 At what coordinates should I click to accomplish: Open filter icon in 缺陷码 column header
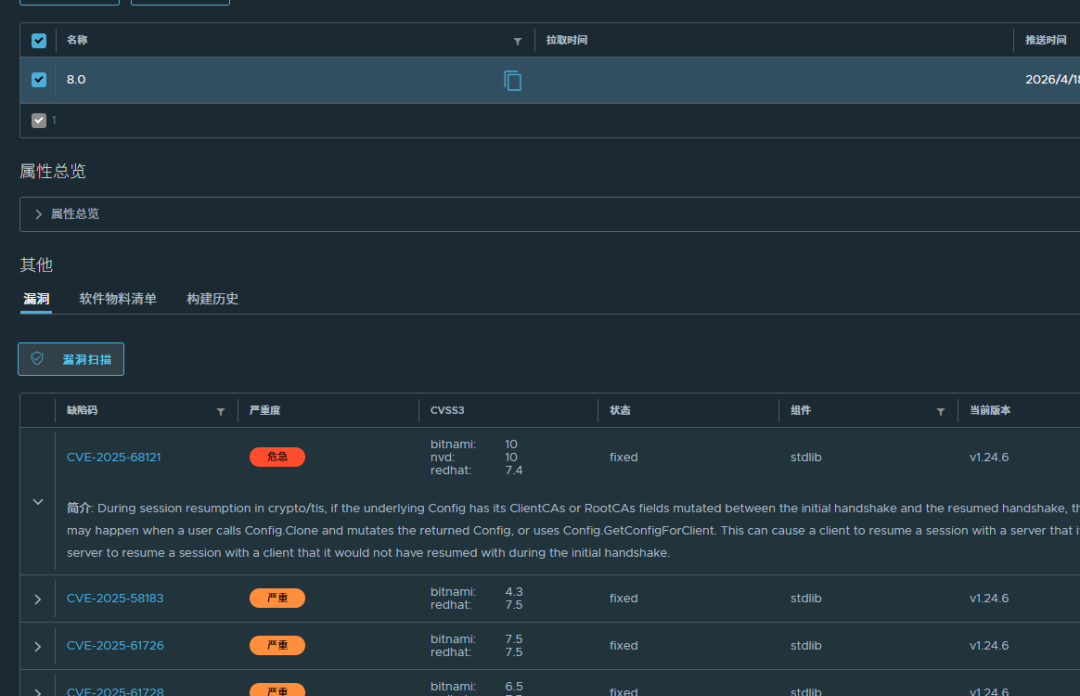point(220,411)
